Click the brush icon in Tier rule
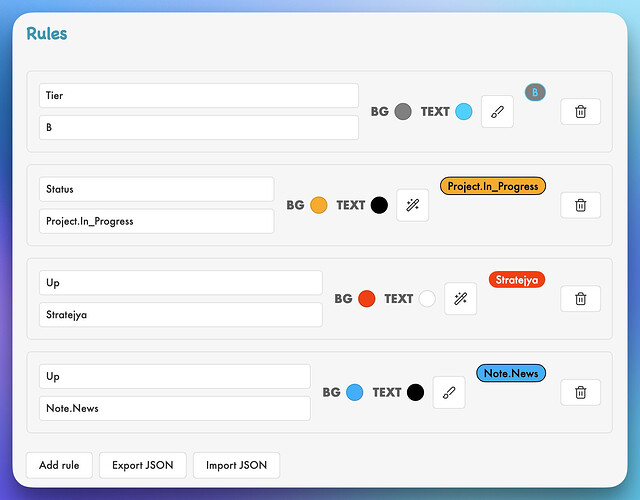640x500 pixels. coord(497,112)
